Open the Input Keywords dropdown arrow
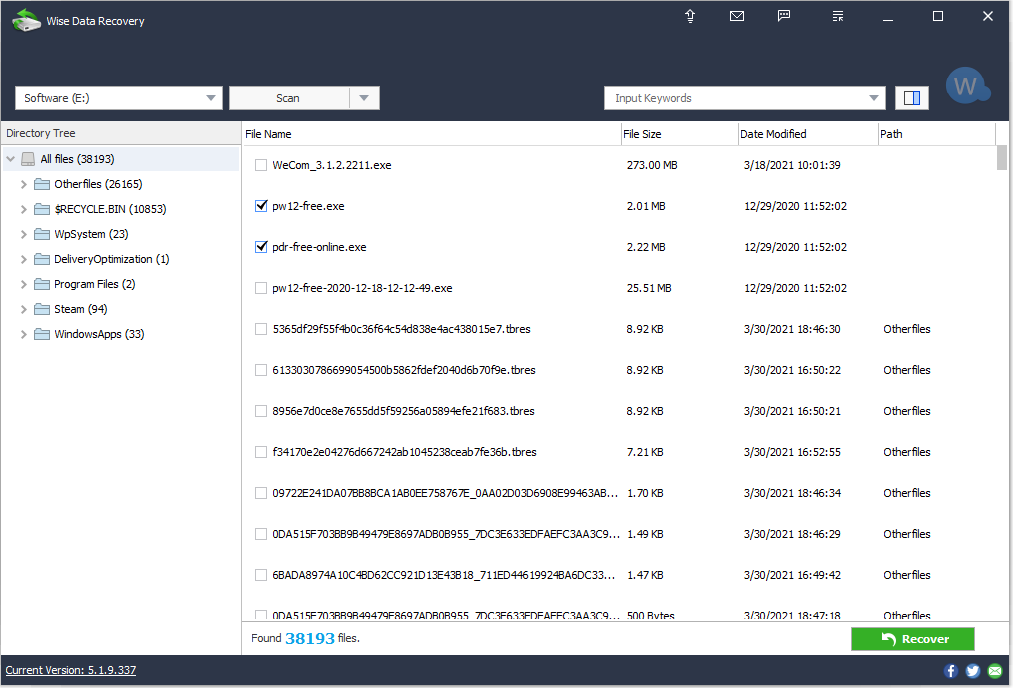 pyautogui.click(x=873, y=98)
